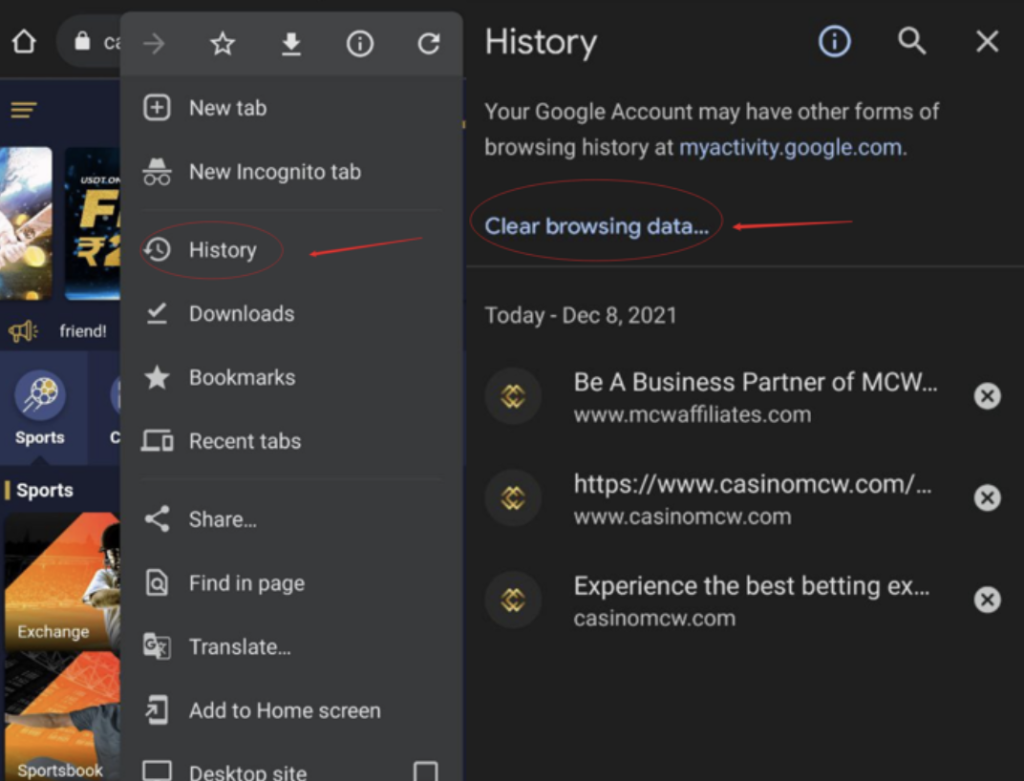The width and height of the screenshot is (1024, 781).
Task: Open a New tab from menu
Action: [x=227, y=108]
